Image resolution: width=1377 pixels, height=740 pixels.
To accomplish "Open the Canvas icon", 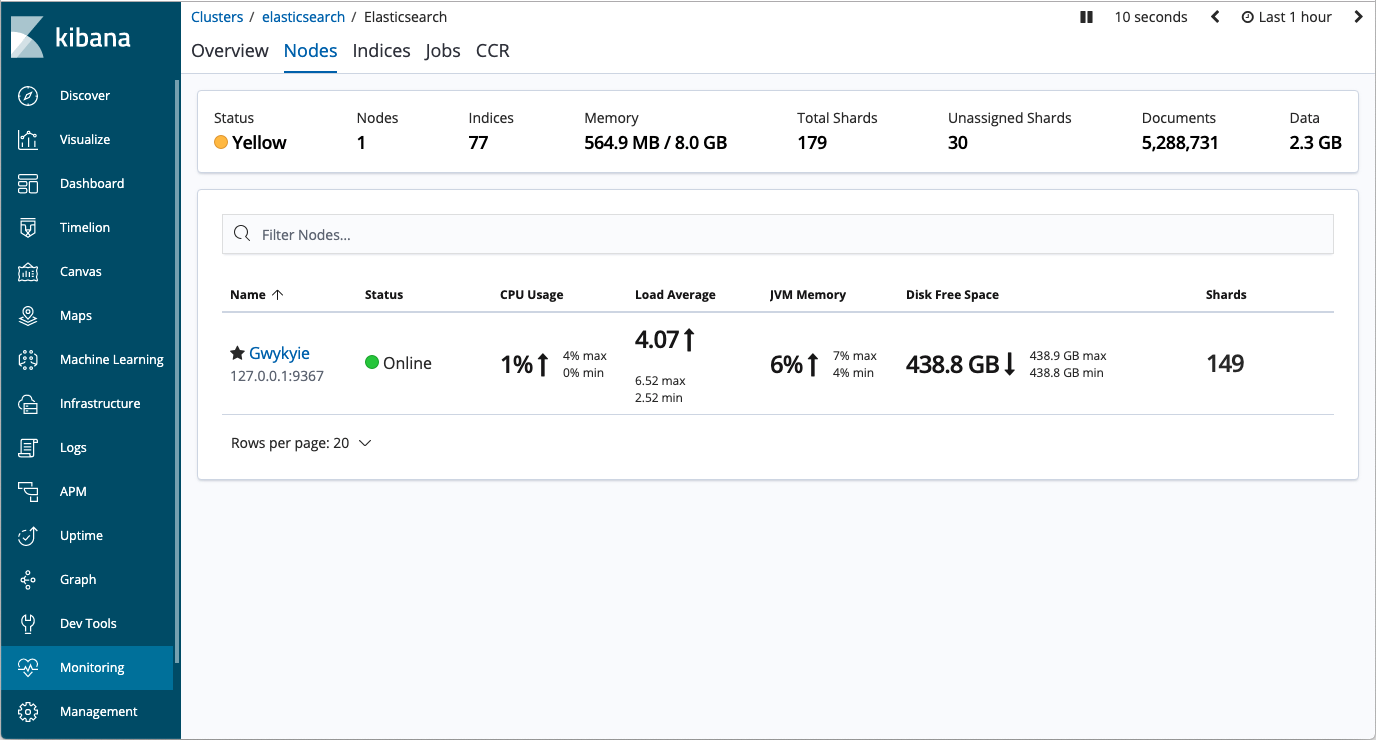I will coord(28,272).
